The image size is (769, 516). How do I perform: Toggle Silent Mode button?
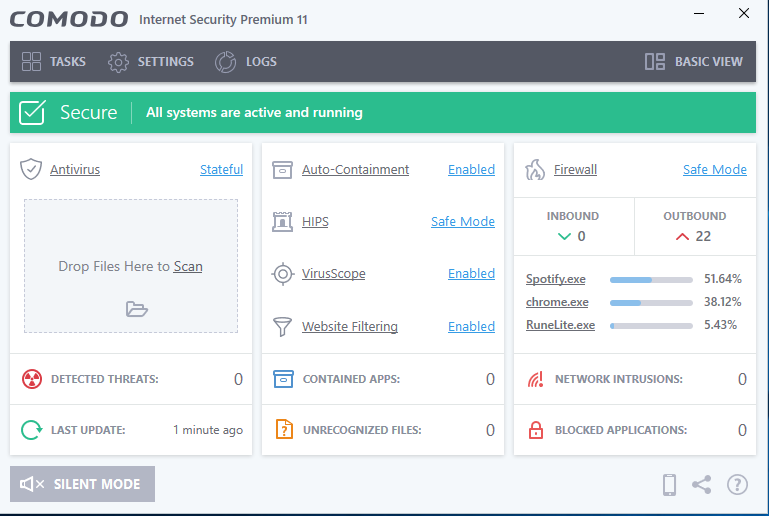(x=83, y=484)
